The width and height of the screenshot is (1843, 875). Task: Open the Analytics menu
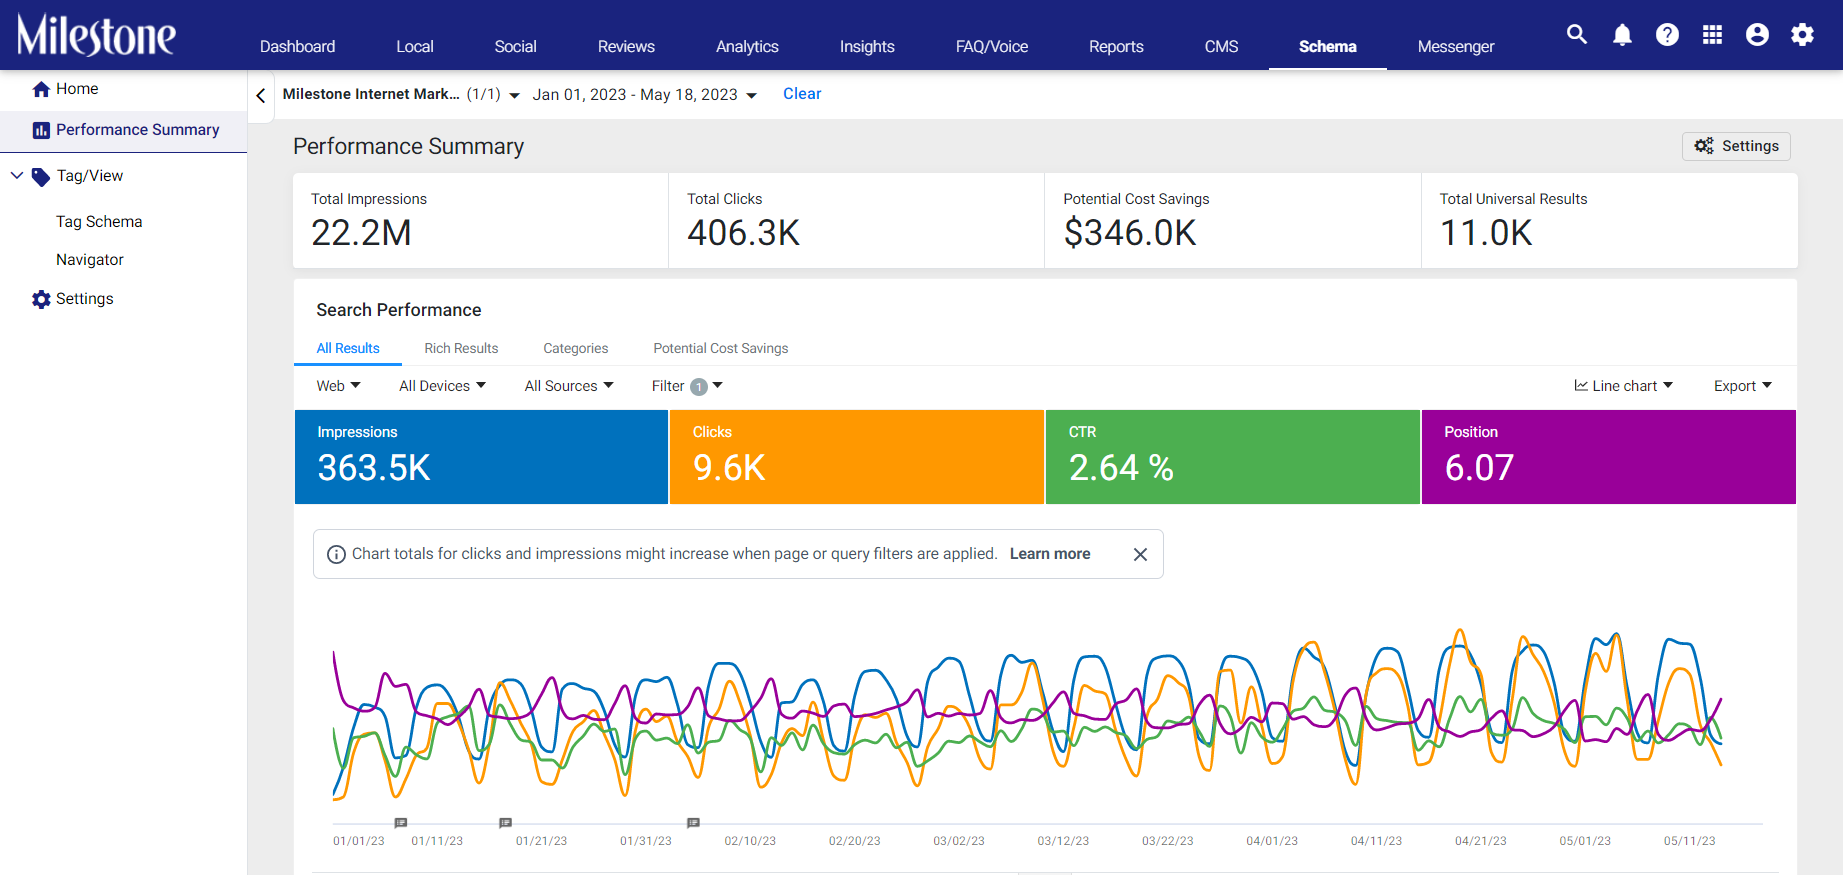coord(747,46)
